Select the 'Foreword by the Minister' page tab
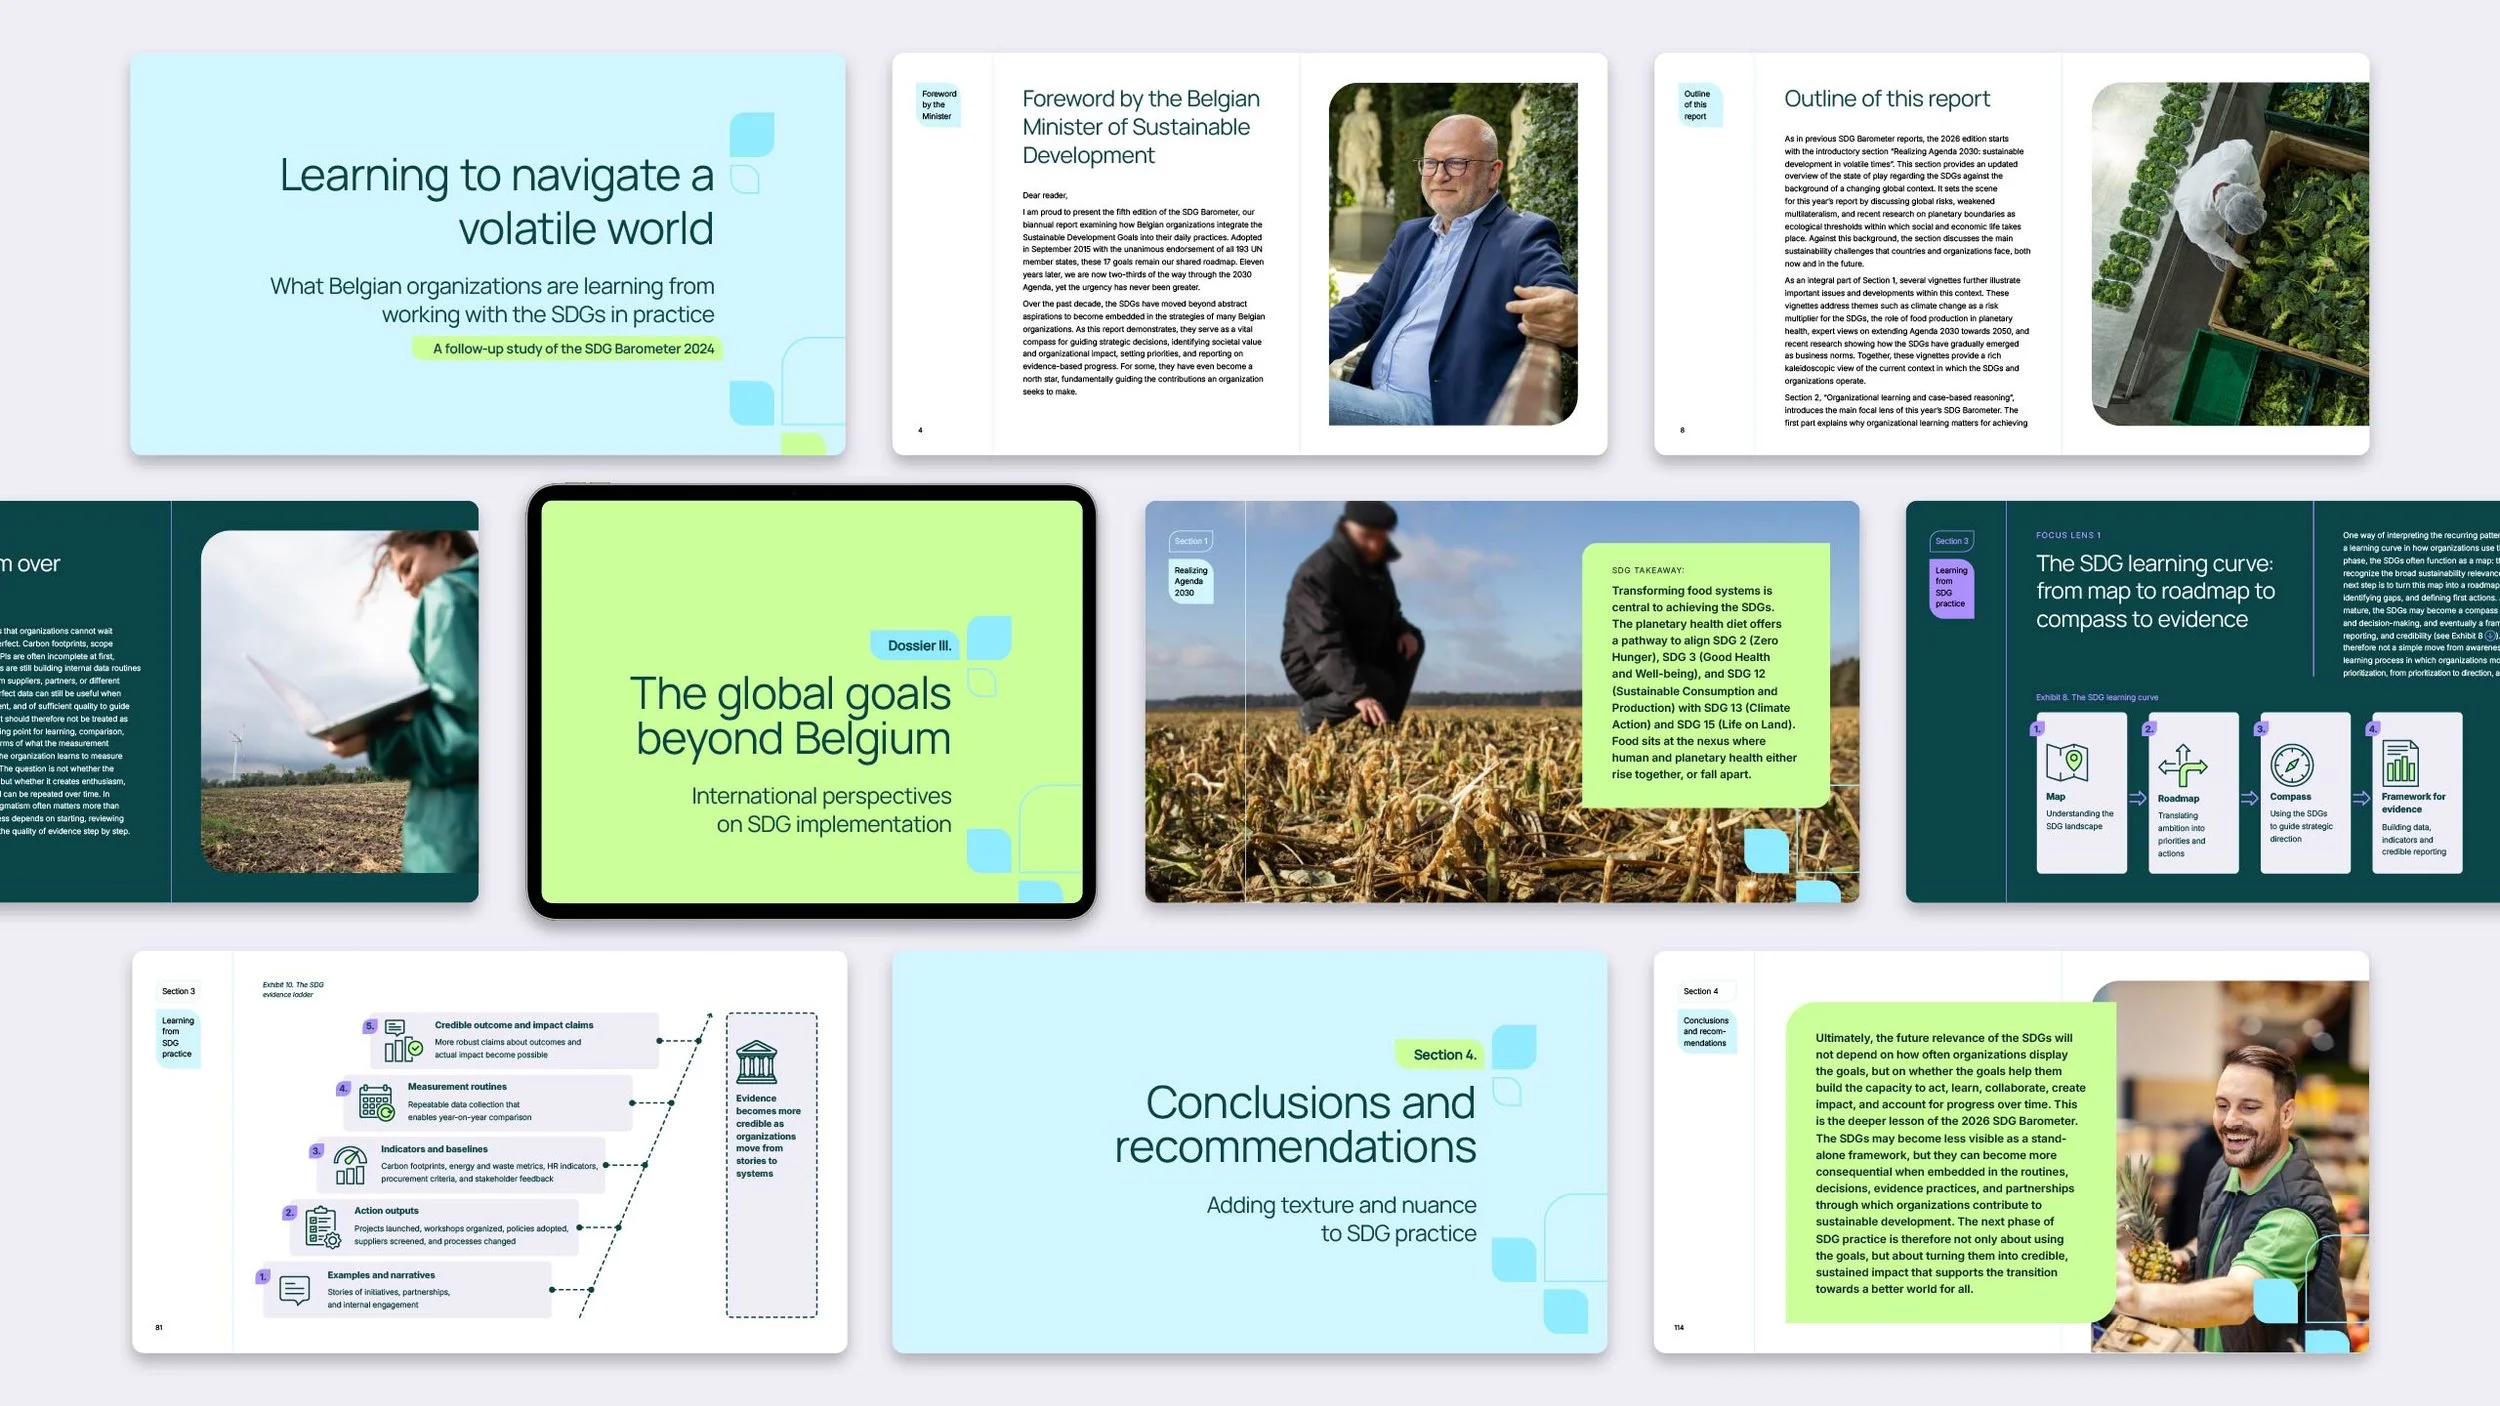This screenshot has height=1406, width=2500. click(x=939, y=105)
